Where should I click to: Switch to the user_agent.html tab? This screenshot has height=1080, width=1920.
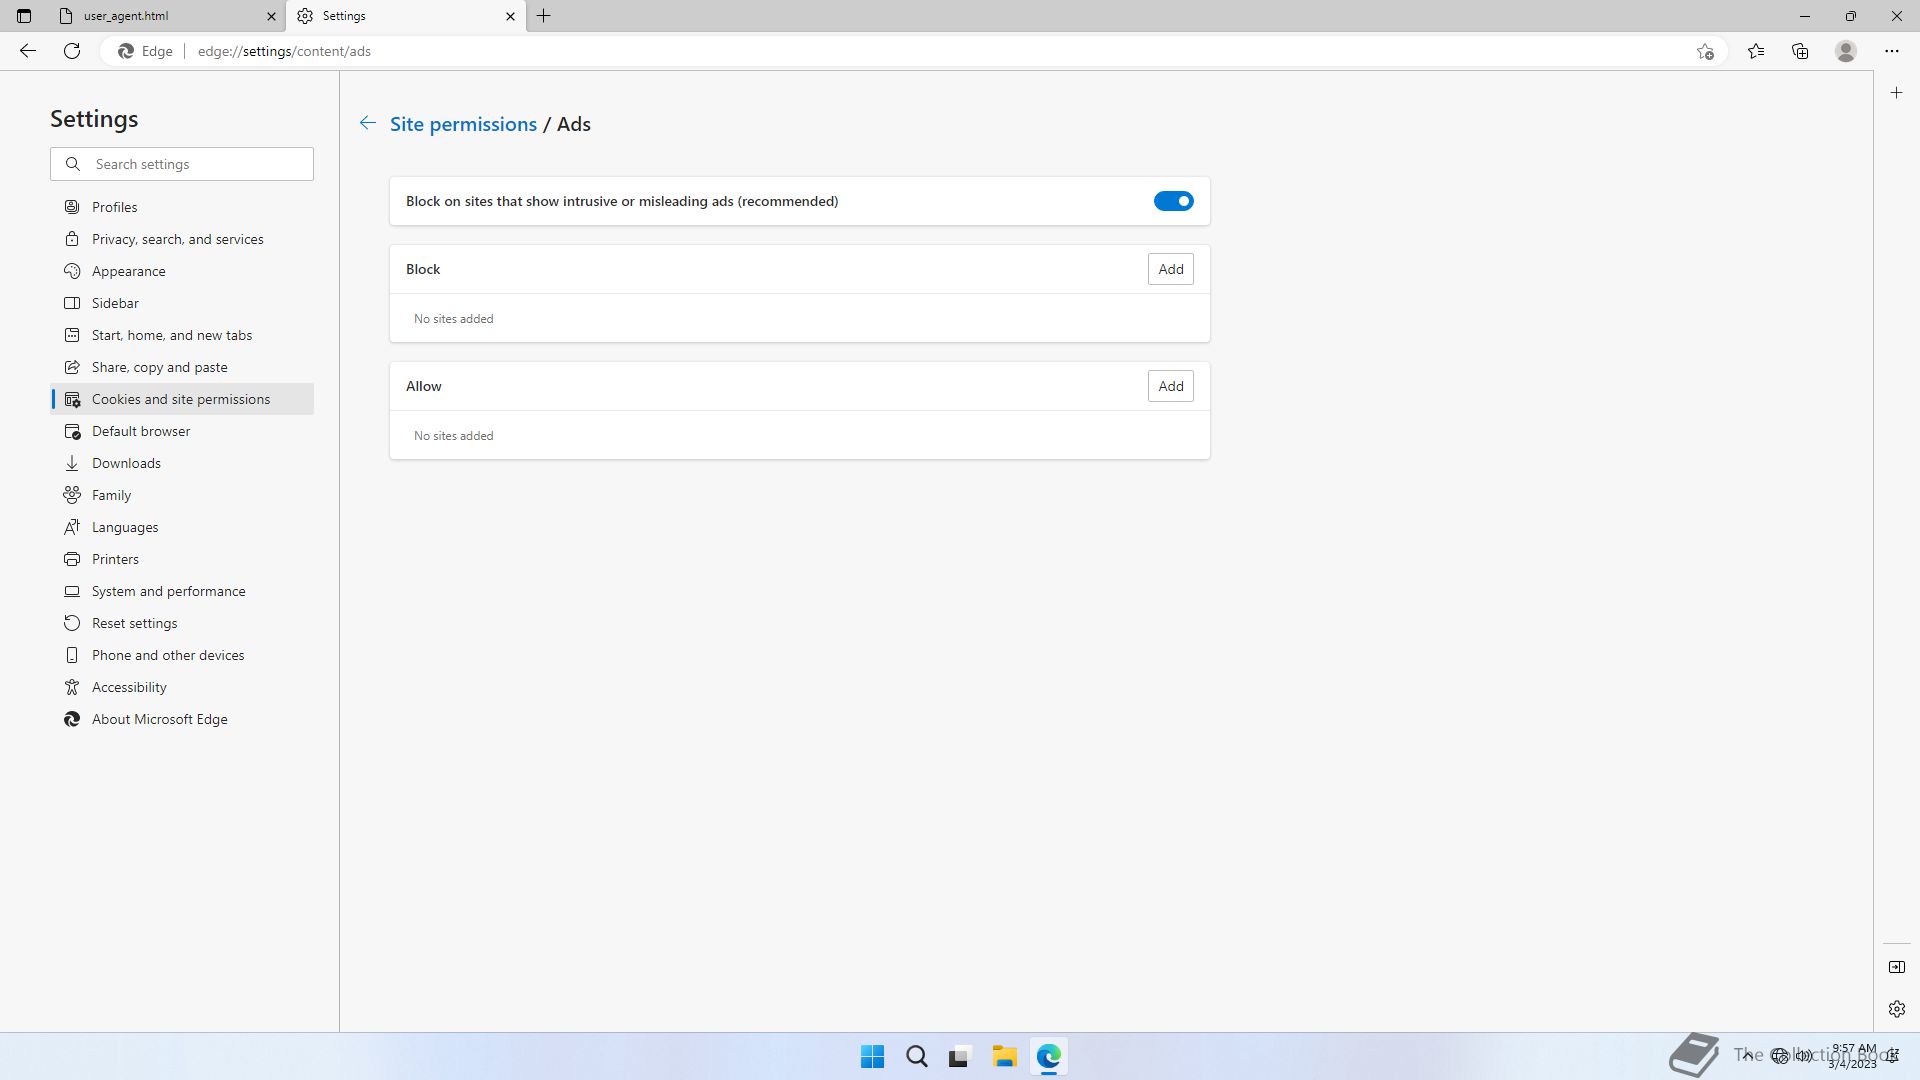tap(160, 16)
